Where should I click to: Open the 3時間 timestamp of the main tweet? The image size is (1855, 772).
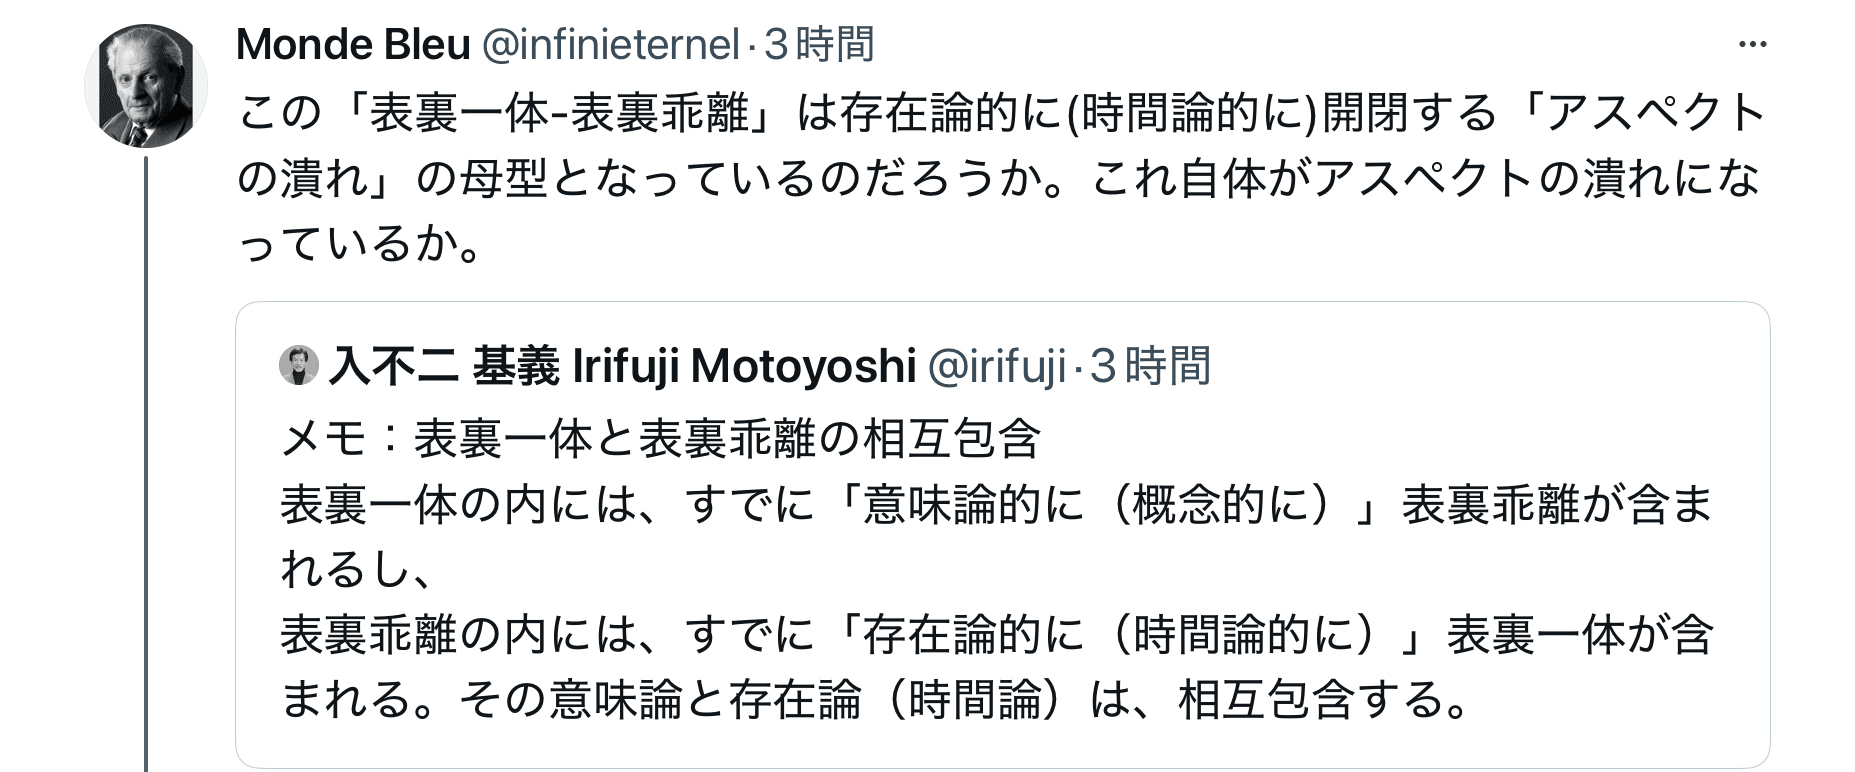click(x=822, y=45)
